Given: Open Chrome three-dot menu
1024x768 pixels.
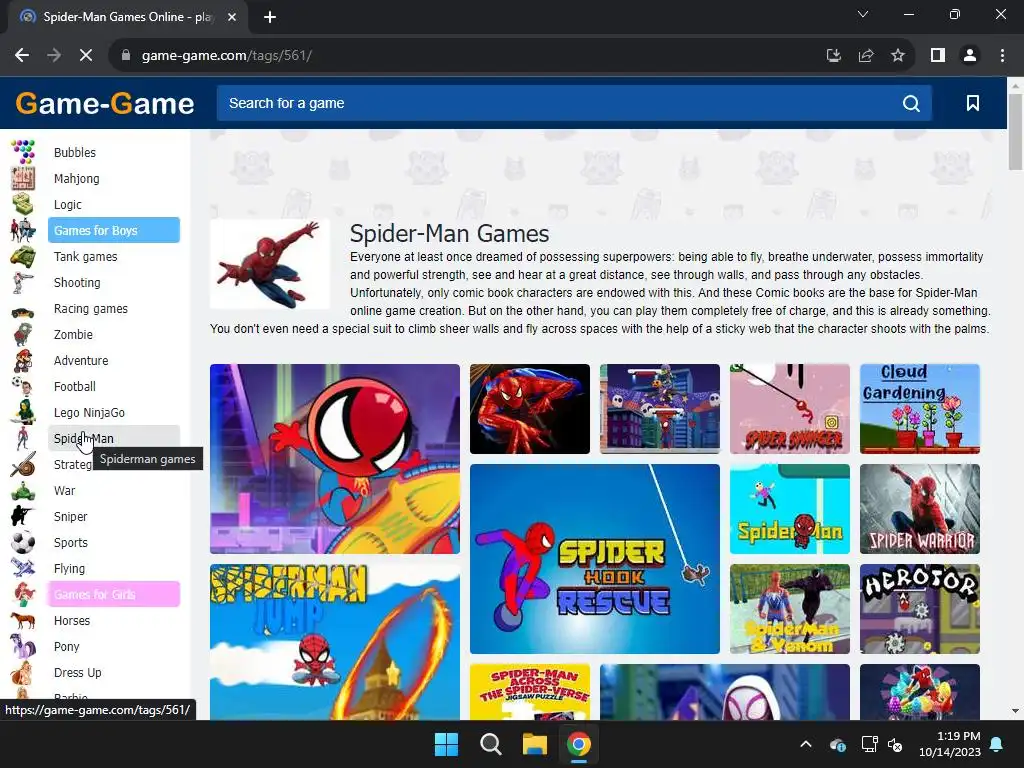Looking at the screenshot, I should pos(1002,56).
